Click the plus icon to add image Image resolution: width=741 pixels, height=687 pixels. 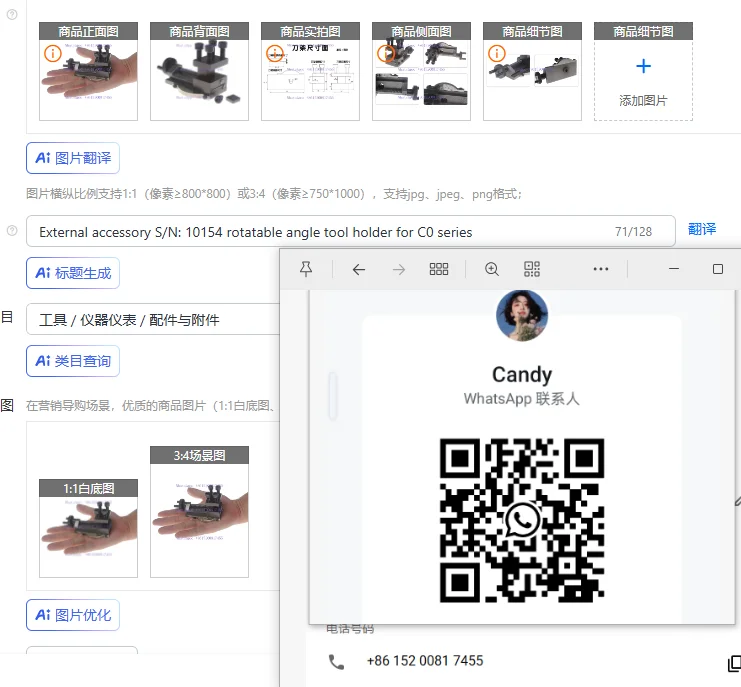(x=643, y=66)
